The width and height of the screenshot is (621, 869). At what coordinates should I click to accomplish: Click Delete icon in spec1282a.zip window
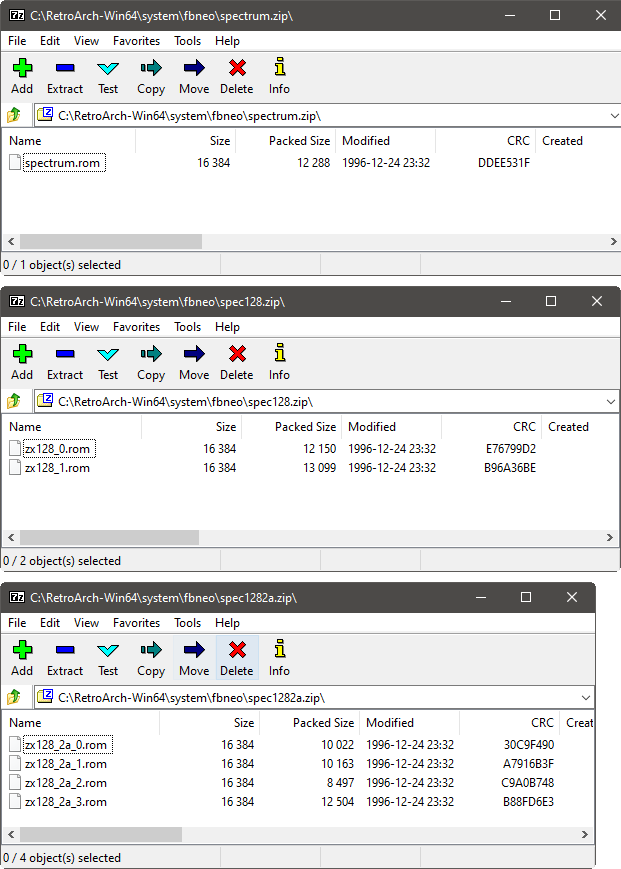(237, 650)
